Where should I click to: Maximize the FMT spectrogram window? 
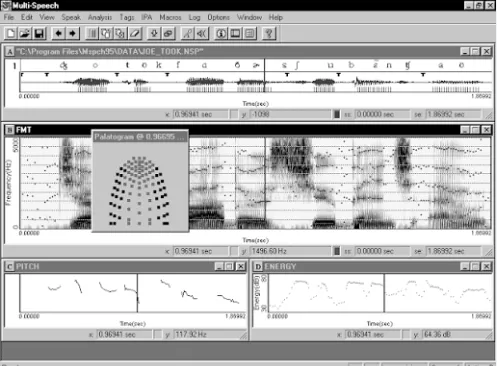[x=476, y=130]
